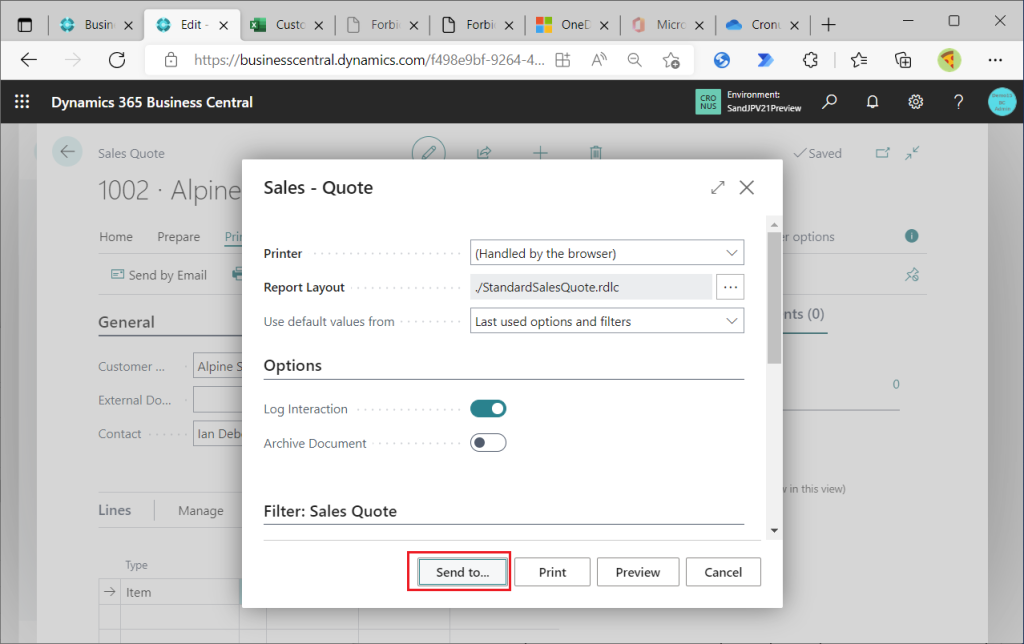Viewport: 1024px width, 644px height.
Task: Open the Manage menu in Lines
Action: [200, 511]
